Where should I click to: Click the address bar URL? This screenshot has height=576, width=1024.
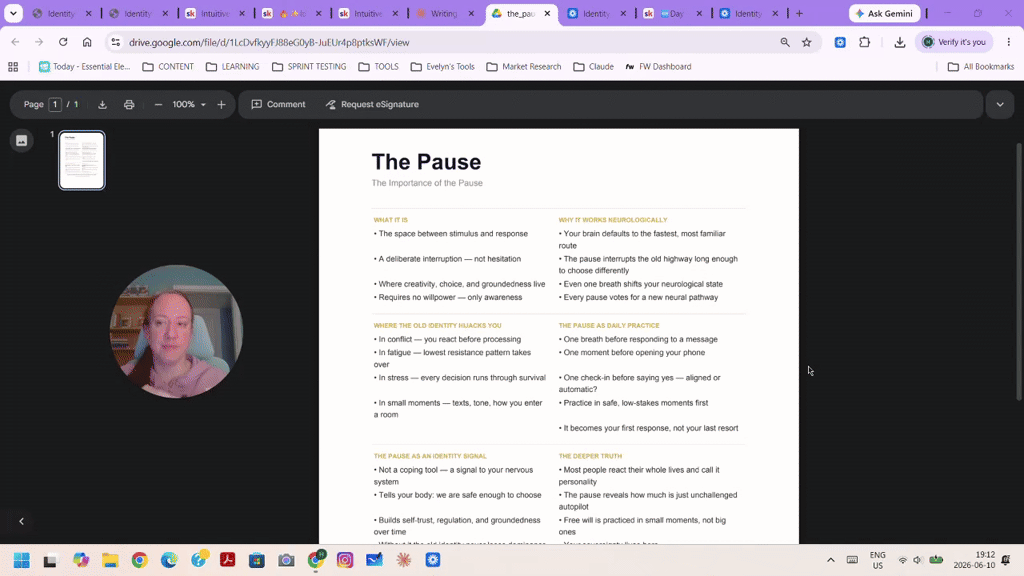click(x=269, y=42)
